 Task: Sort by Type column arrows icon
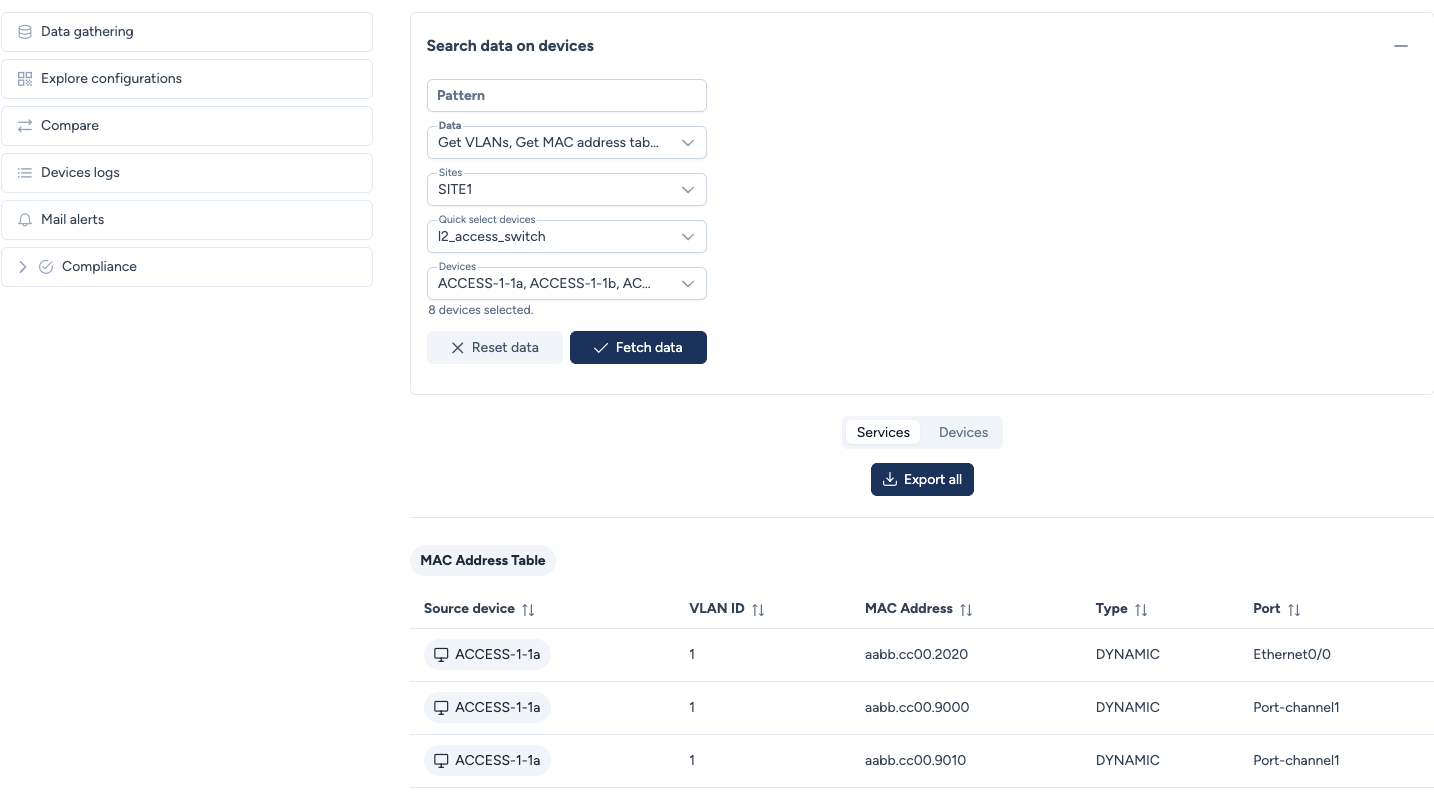[x=1141, y=609]
